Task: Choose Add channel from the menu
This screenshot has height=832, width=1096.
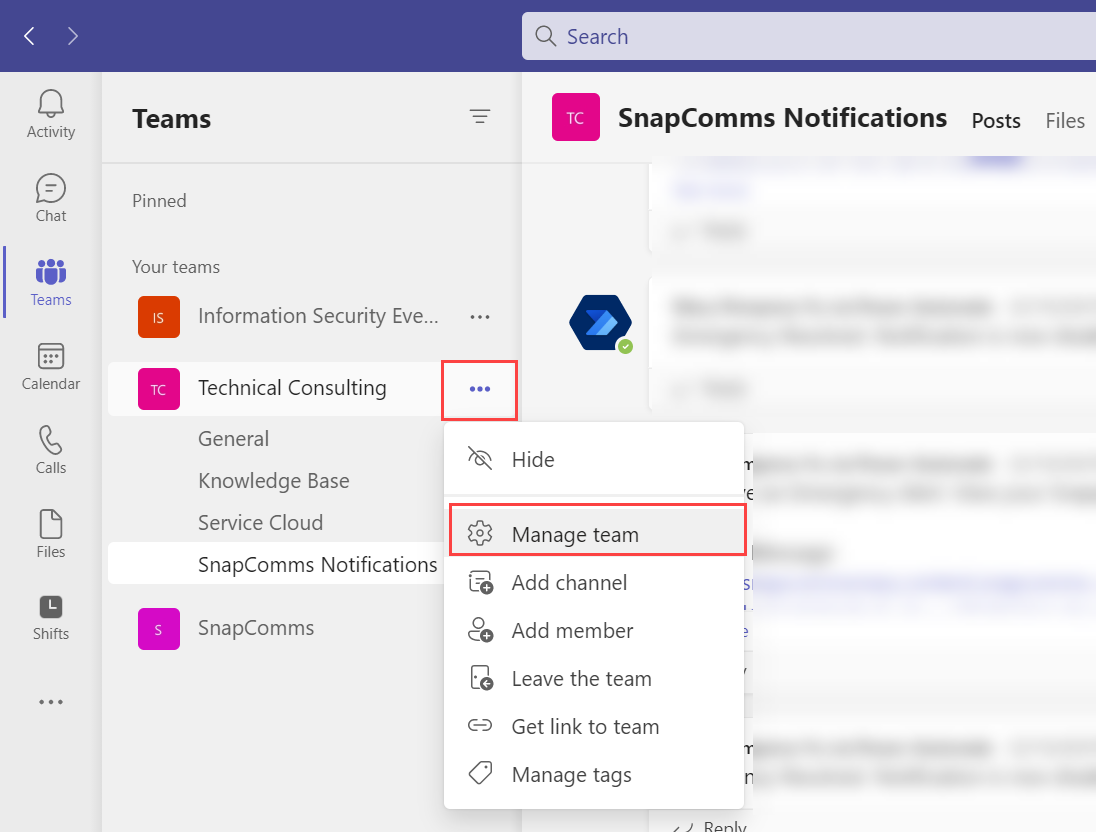Action: [x=594, y=582]
